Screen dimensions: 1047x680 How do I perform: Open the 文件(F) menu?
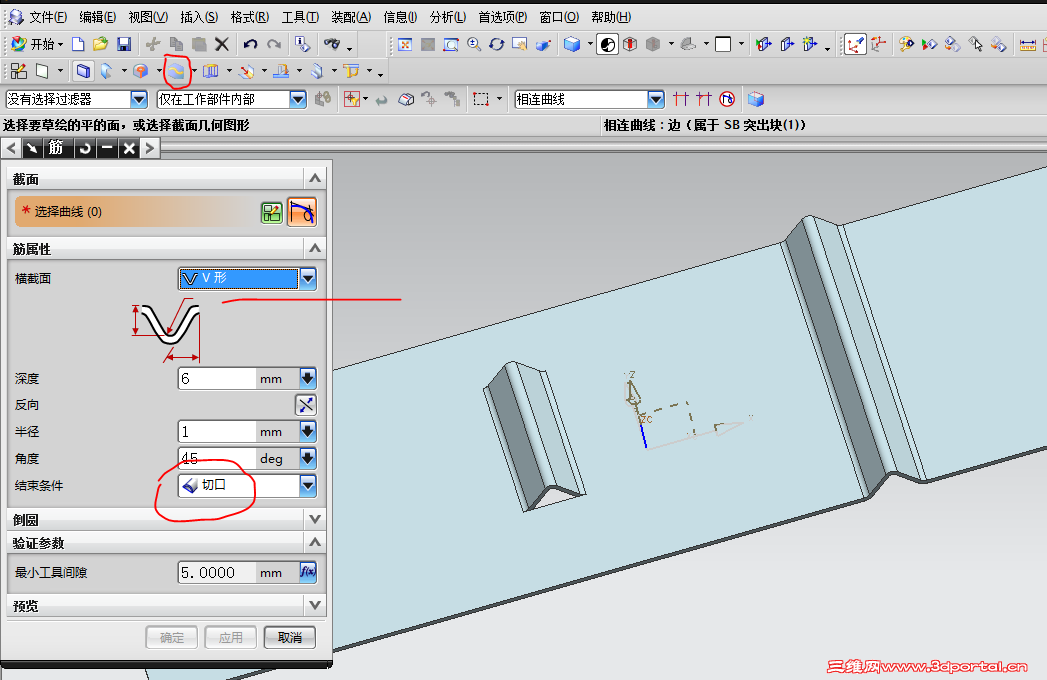click(48, 17)
